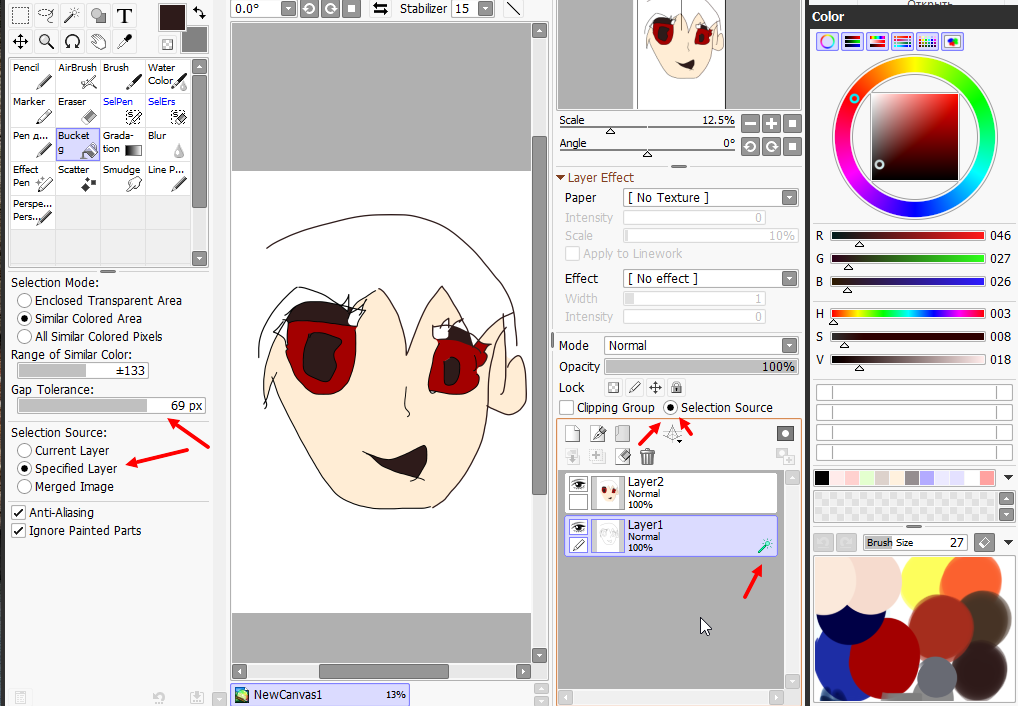
Task: Toggle the Anti-Aliasing checkbox
Action: pyautogui.click(x=19, y=512)
